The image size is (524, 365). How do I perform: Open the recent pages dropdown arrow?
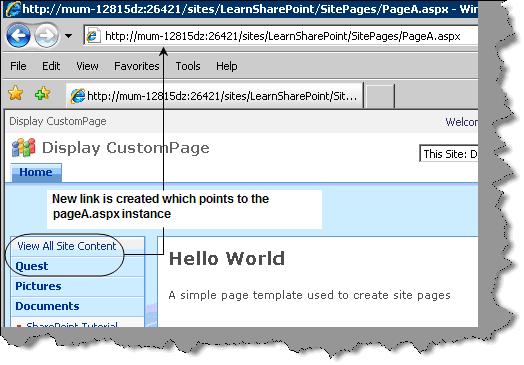click(x=69, y=35)
